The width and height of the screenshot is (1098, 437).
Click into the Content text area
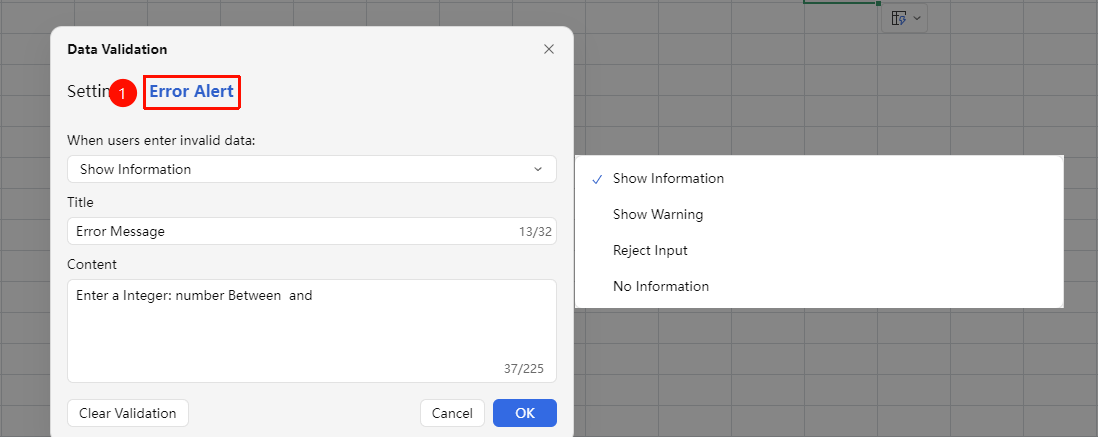pyautogui.click(x=312, y=331)
